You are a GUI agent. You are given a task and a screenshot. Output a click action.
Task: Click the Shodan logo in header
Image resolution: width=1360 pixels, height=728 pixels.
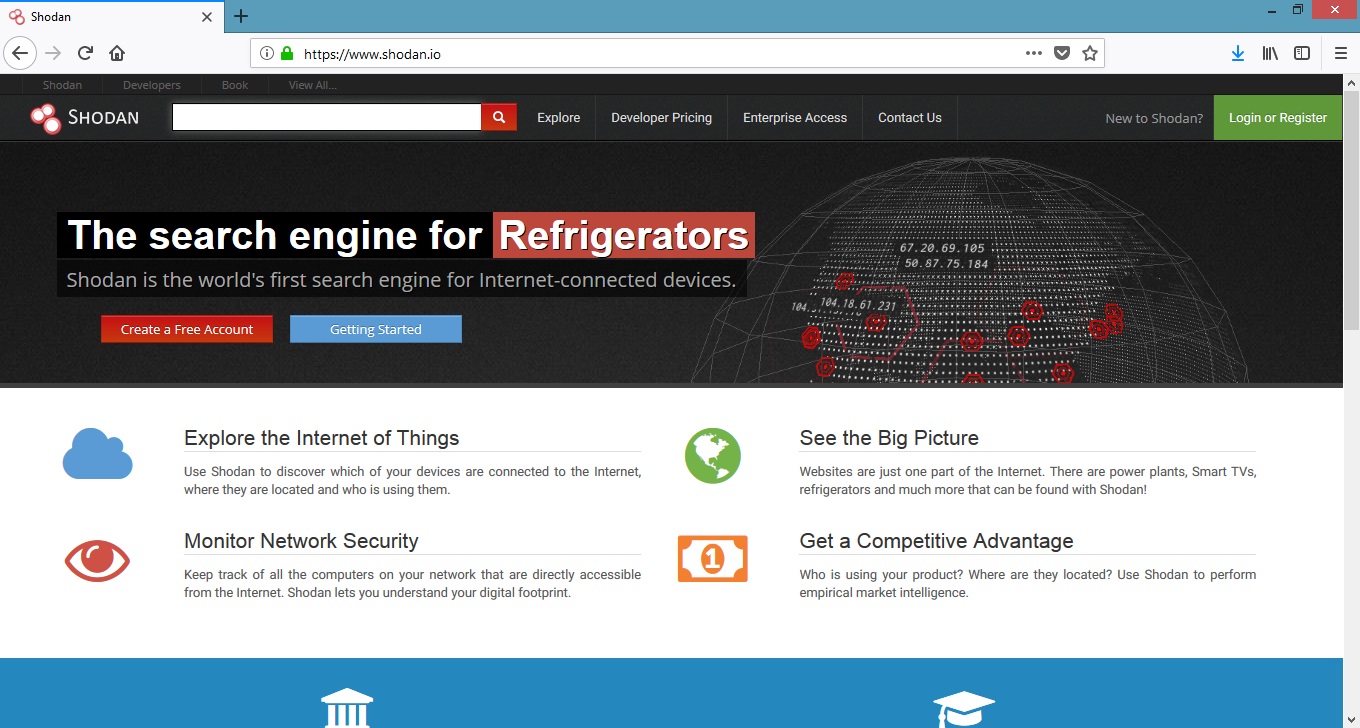(85, 118)
